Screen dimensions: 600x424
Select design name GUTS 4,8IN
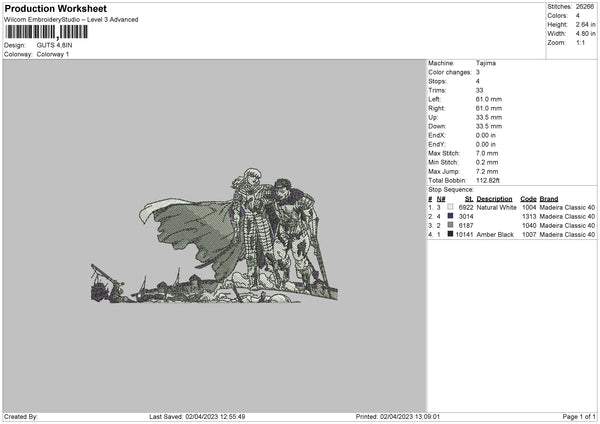pyautogui.click(x=54, y=45)
